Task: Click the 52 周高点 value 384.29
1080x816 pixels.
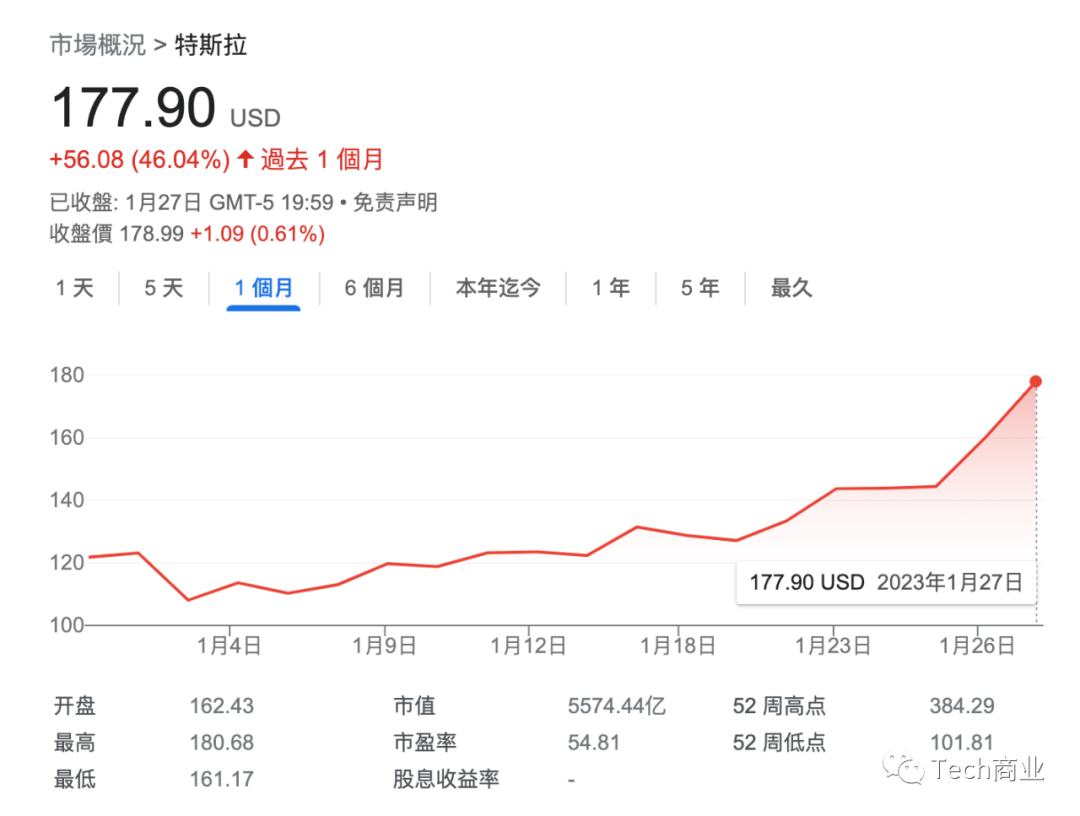Action: pos(961,706)
